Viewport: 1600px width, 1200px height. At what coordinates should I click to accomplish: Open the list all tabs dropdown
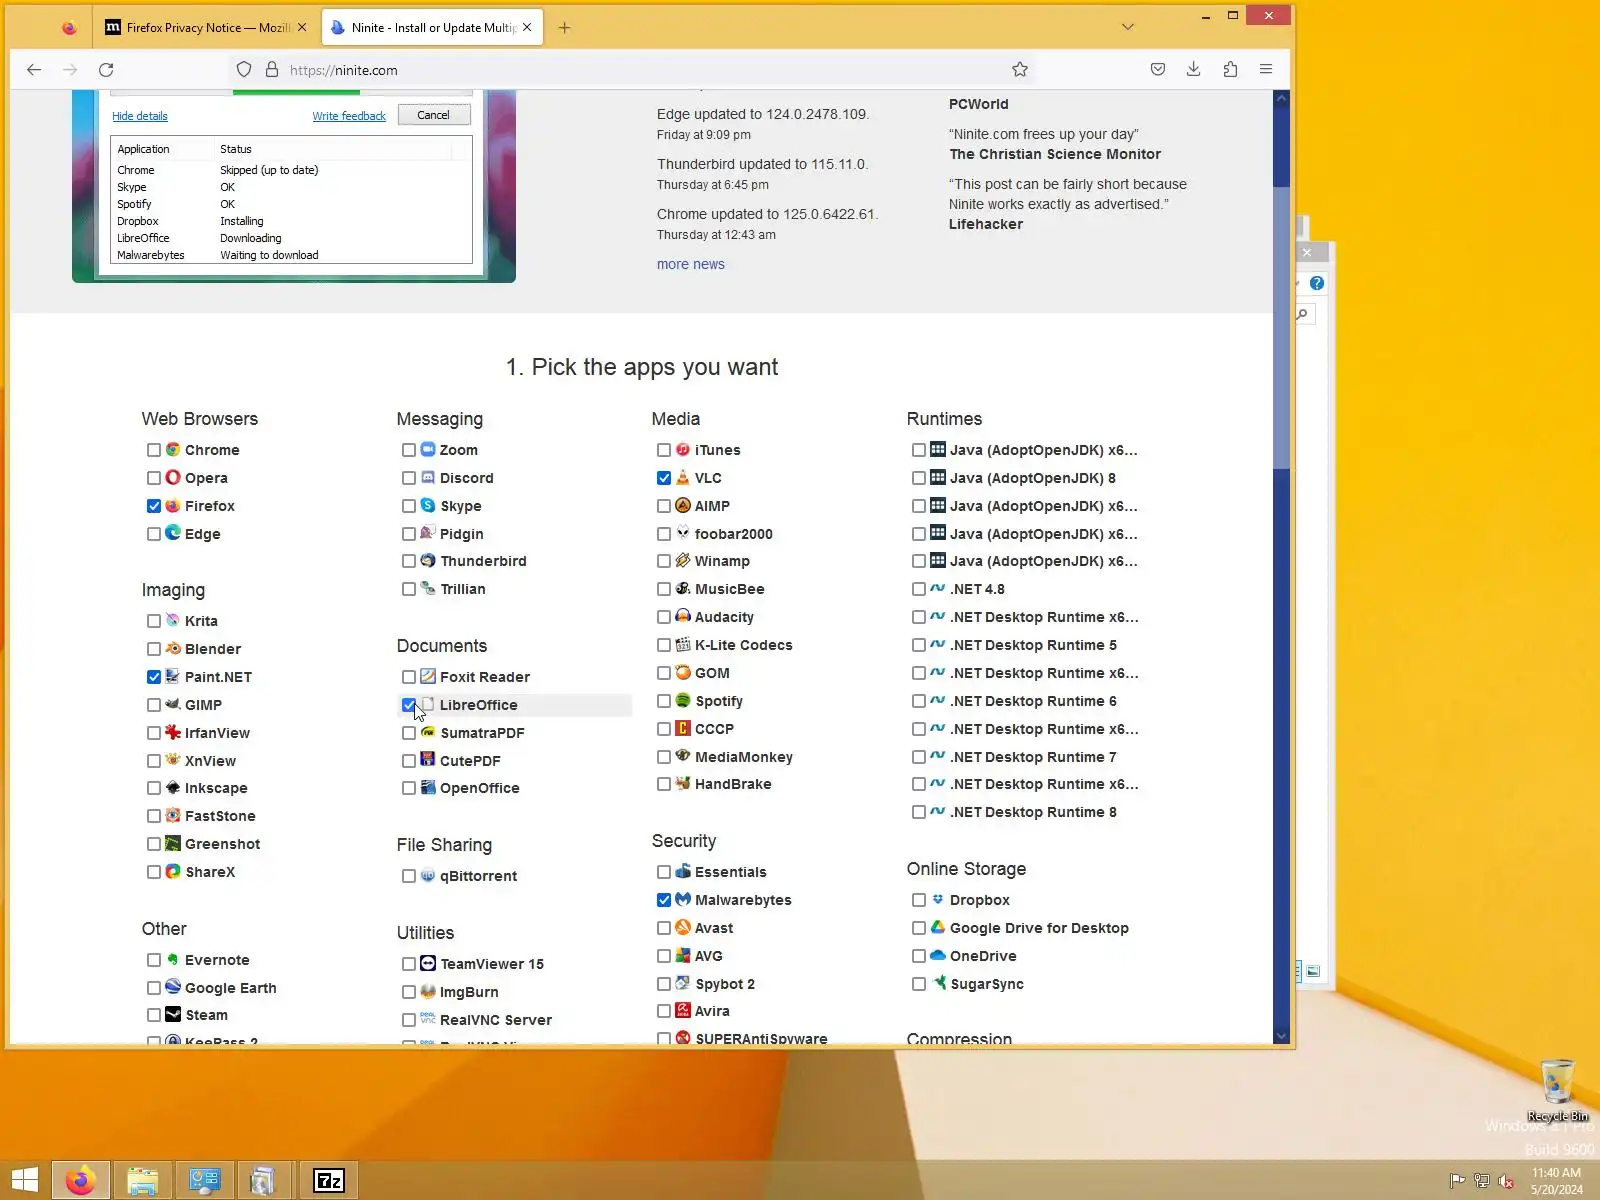(x=1128, y=27)
